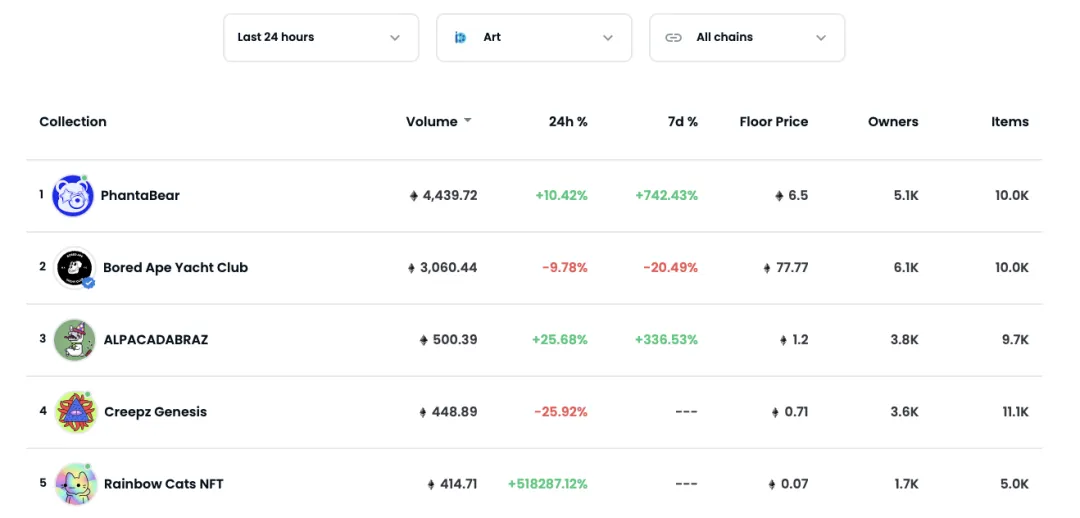Image resolution: width=1080 pixels, height=518 pixels.
Task: Open the Bored Ape Yacht Club link
Action: pos(175,268)
